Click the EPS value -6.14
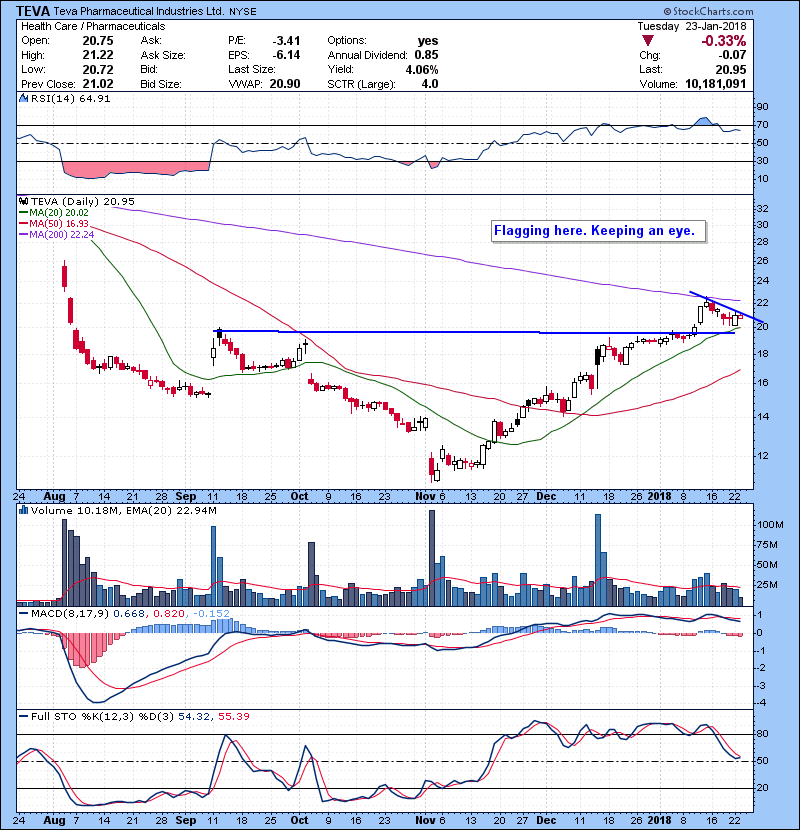Image resolution: width=800 pixels, height=830 pixels. (x=286, y=55)
